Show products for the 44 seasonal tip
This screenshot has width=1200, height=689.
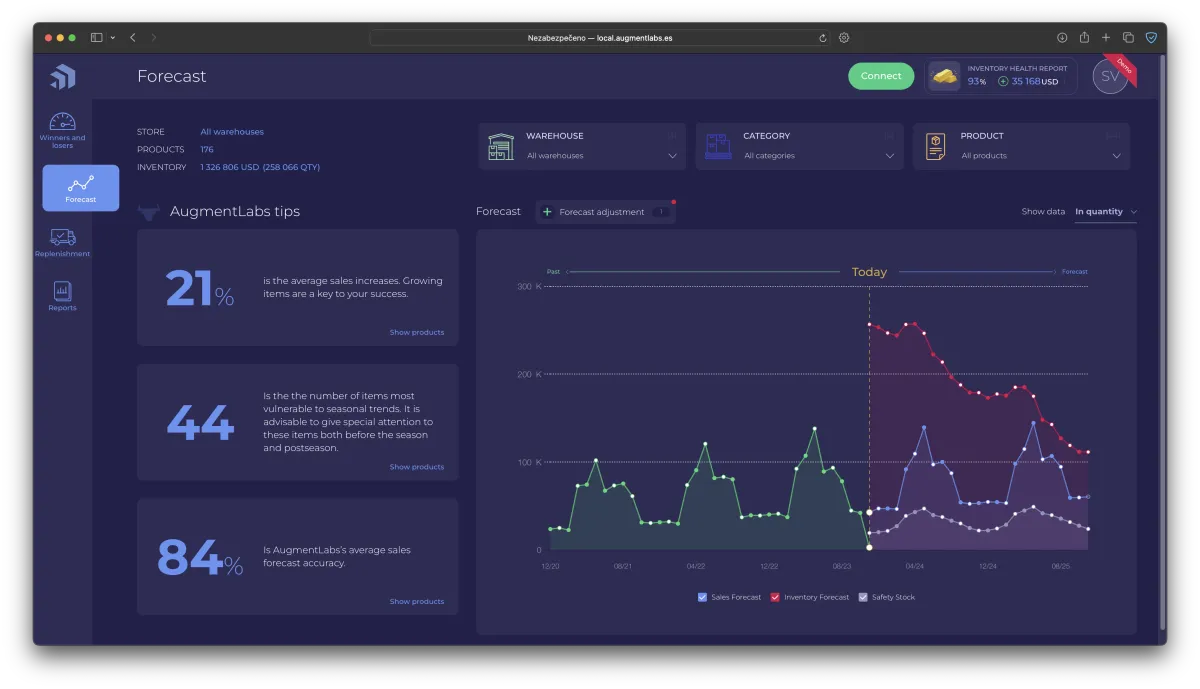click(x=417, y=467)
